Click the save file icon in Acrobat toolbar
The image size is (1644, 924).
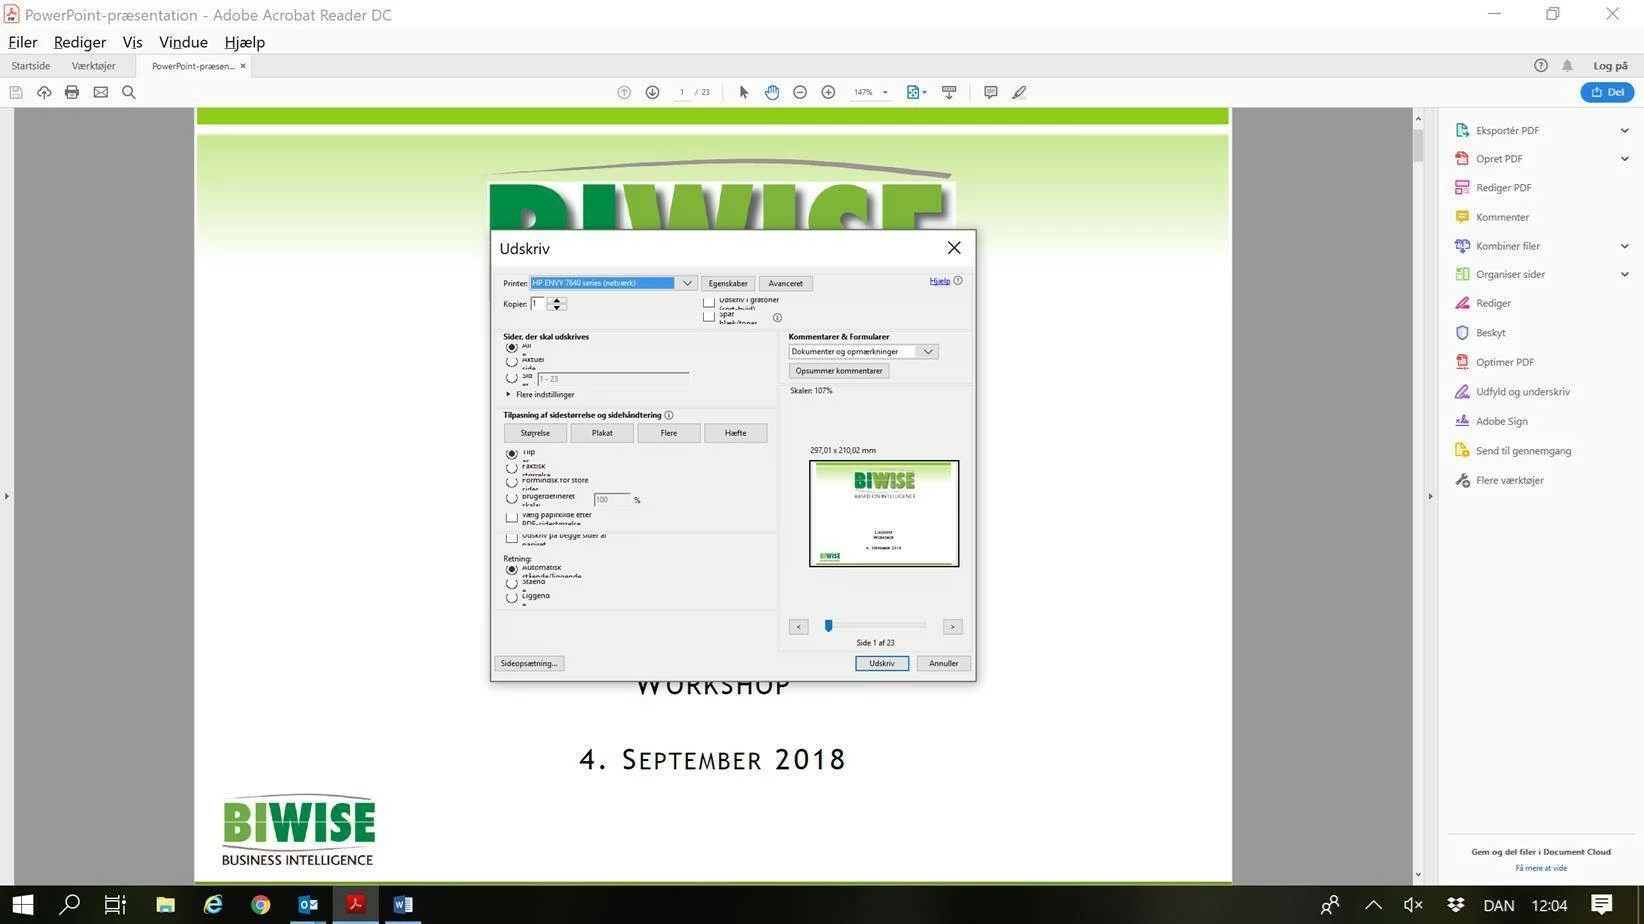(x=16, y=92)
